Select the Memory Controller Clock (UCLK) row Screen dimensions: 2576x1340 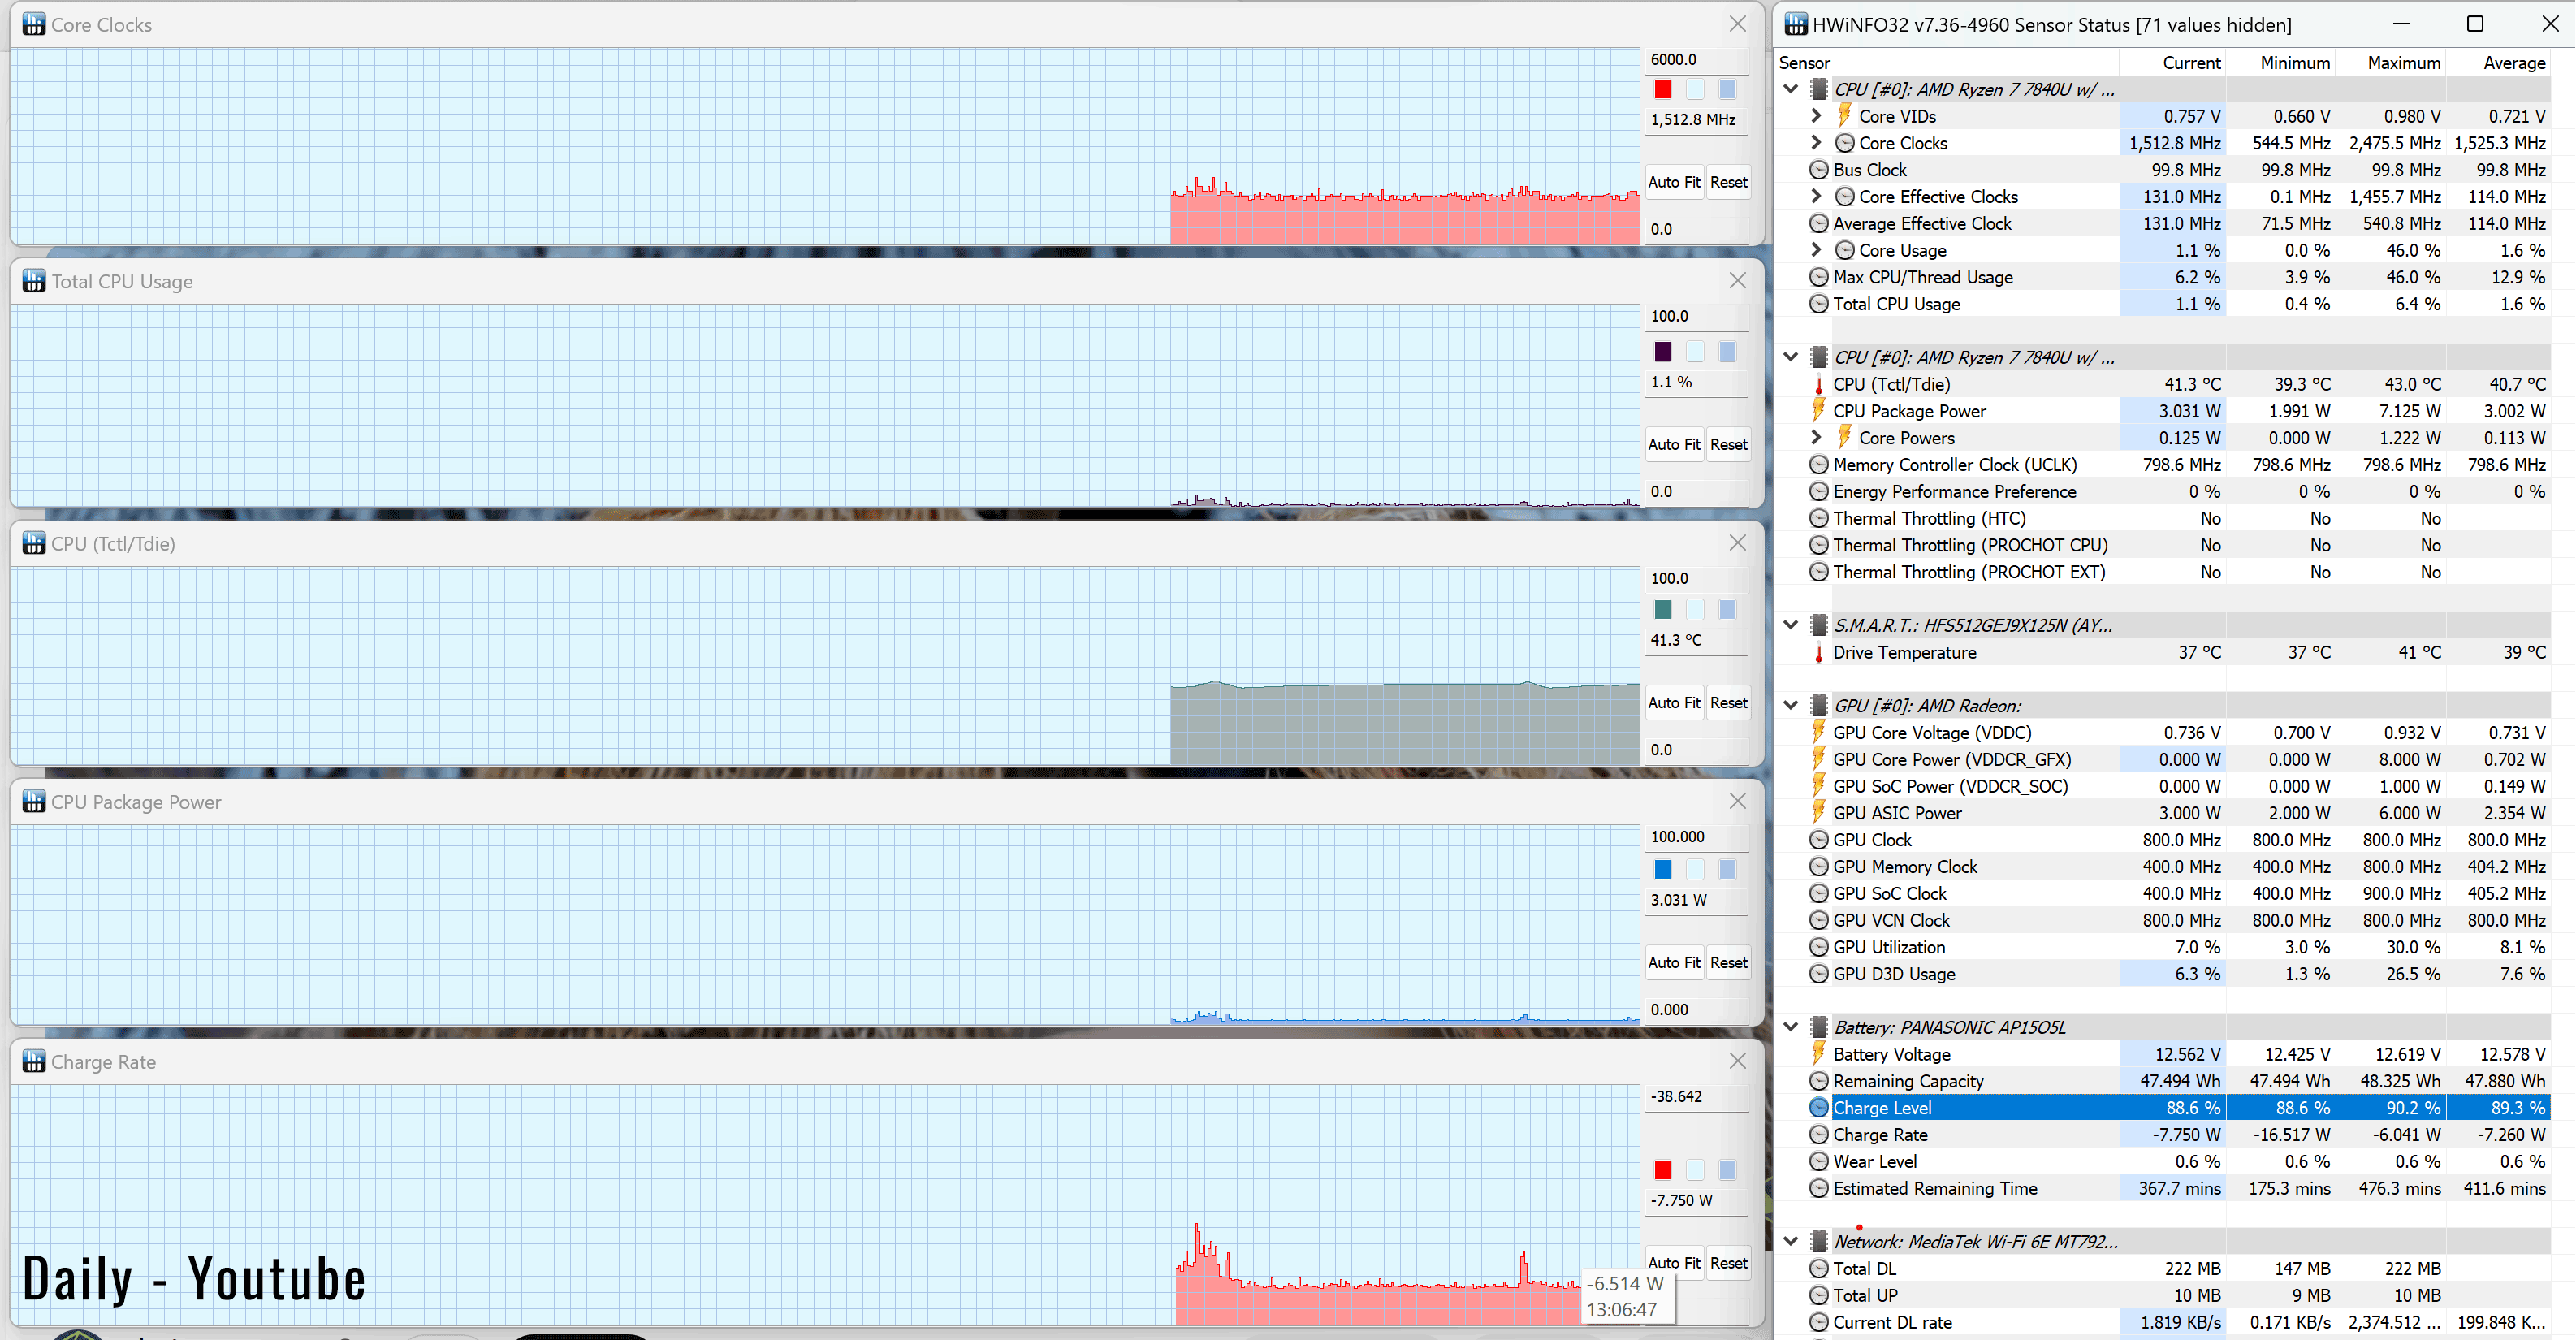[x=2178, y=464]
